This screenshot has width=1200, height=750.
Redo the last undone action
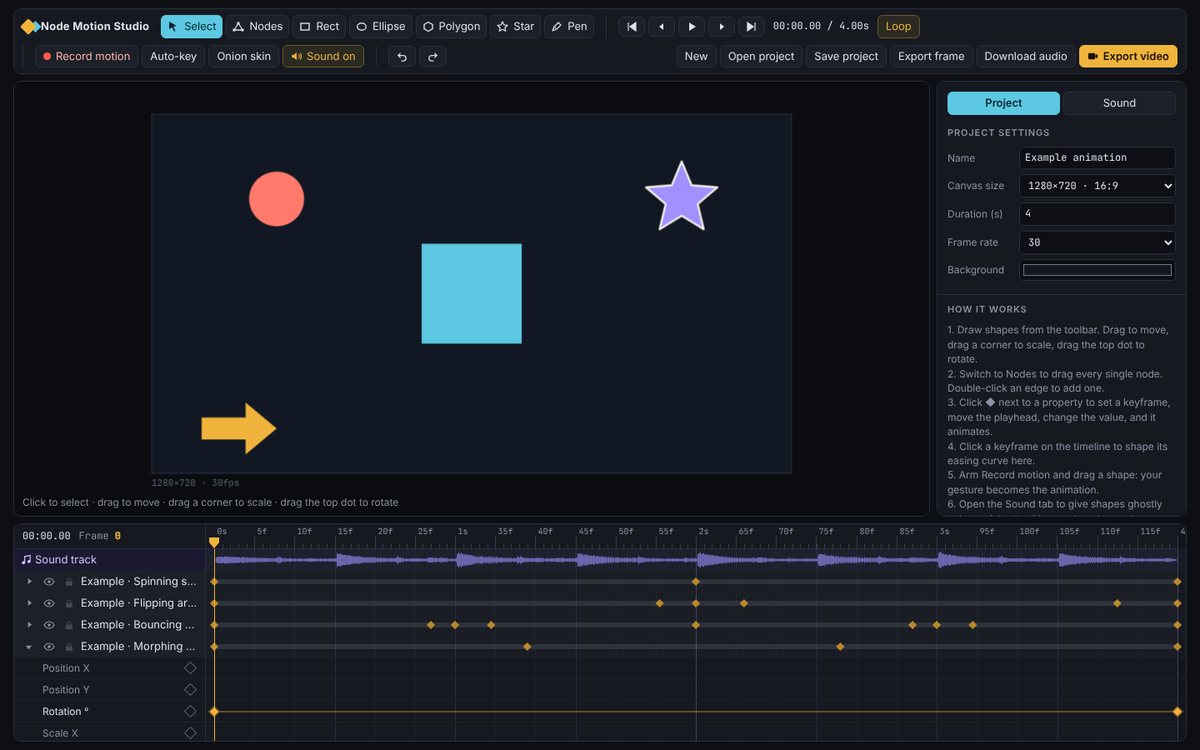pyautogui.click(x=433, y=56)
